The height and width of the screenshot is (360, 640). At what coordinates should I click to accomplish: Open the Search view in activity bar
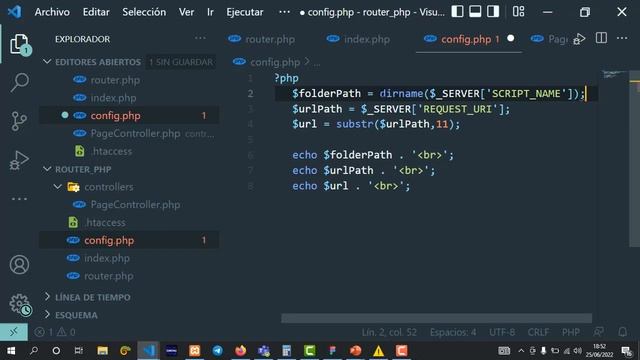tap(19, 83)
